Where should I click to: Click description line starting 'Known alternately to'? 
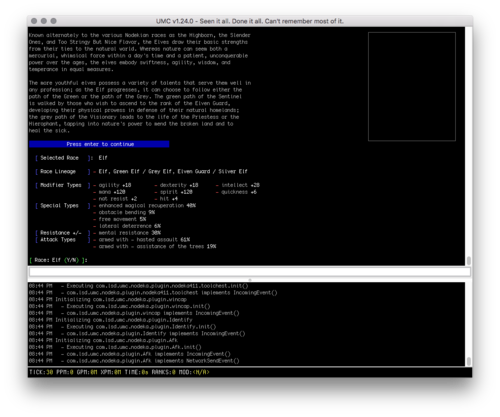pyautogui.click(x=140, y=35)
